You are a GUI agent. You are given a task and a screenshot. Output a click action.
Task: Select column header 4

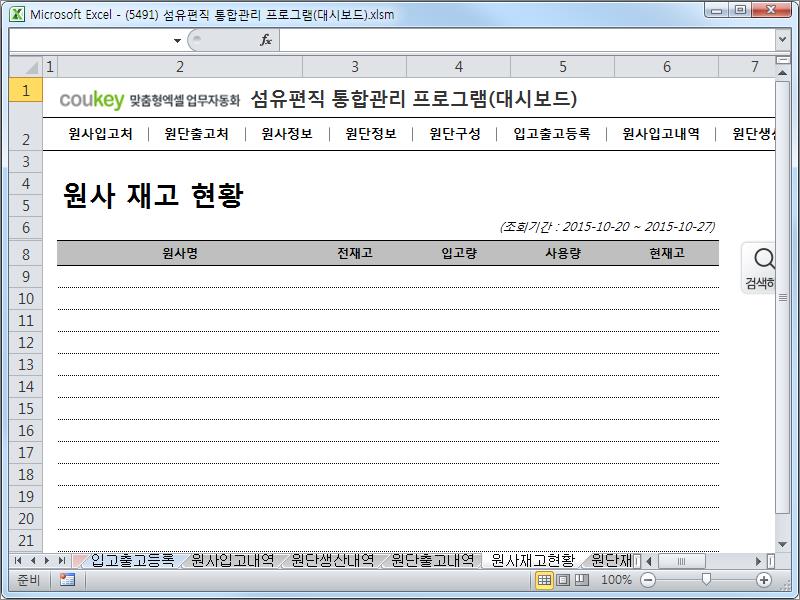(459, 66)
